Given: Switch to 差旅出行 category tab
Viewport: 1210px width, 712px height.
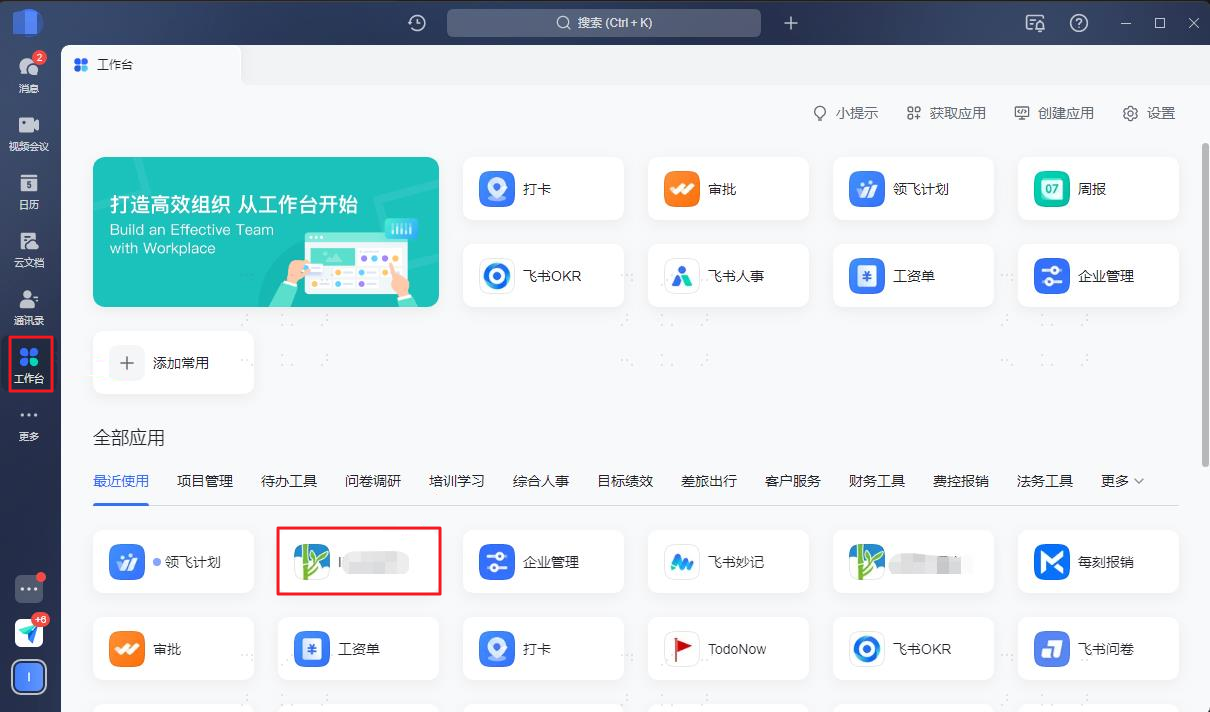Looking at the screenshot, I should (709, 481).
